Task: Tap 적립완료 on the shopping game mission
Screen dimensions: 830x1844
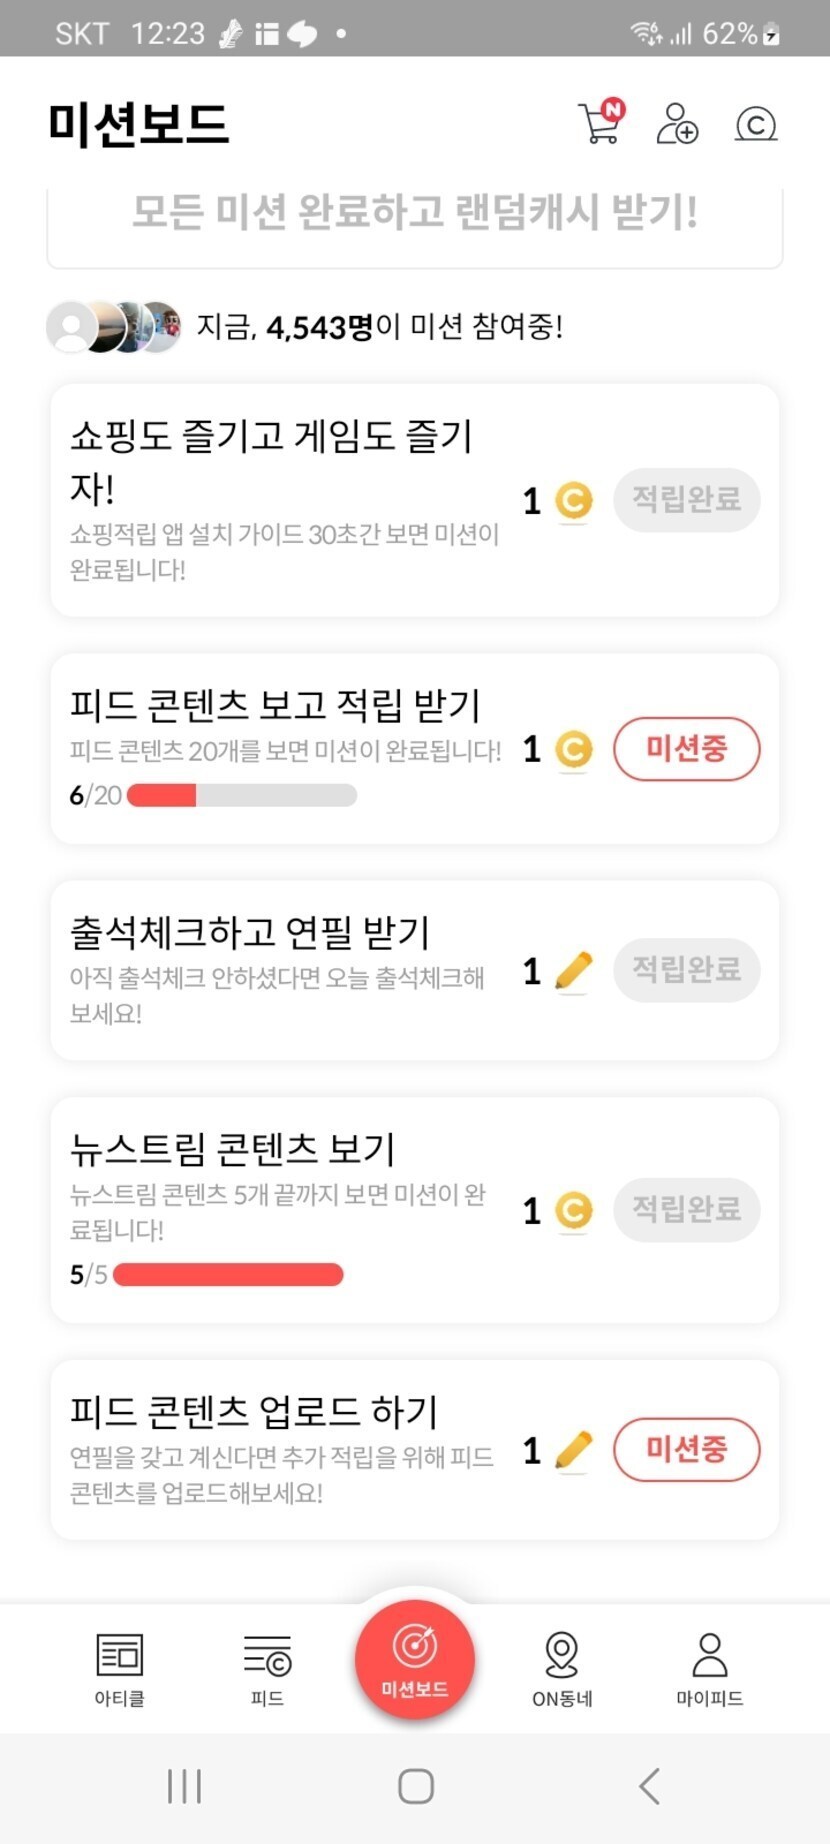Action: click(686, 499)
